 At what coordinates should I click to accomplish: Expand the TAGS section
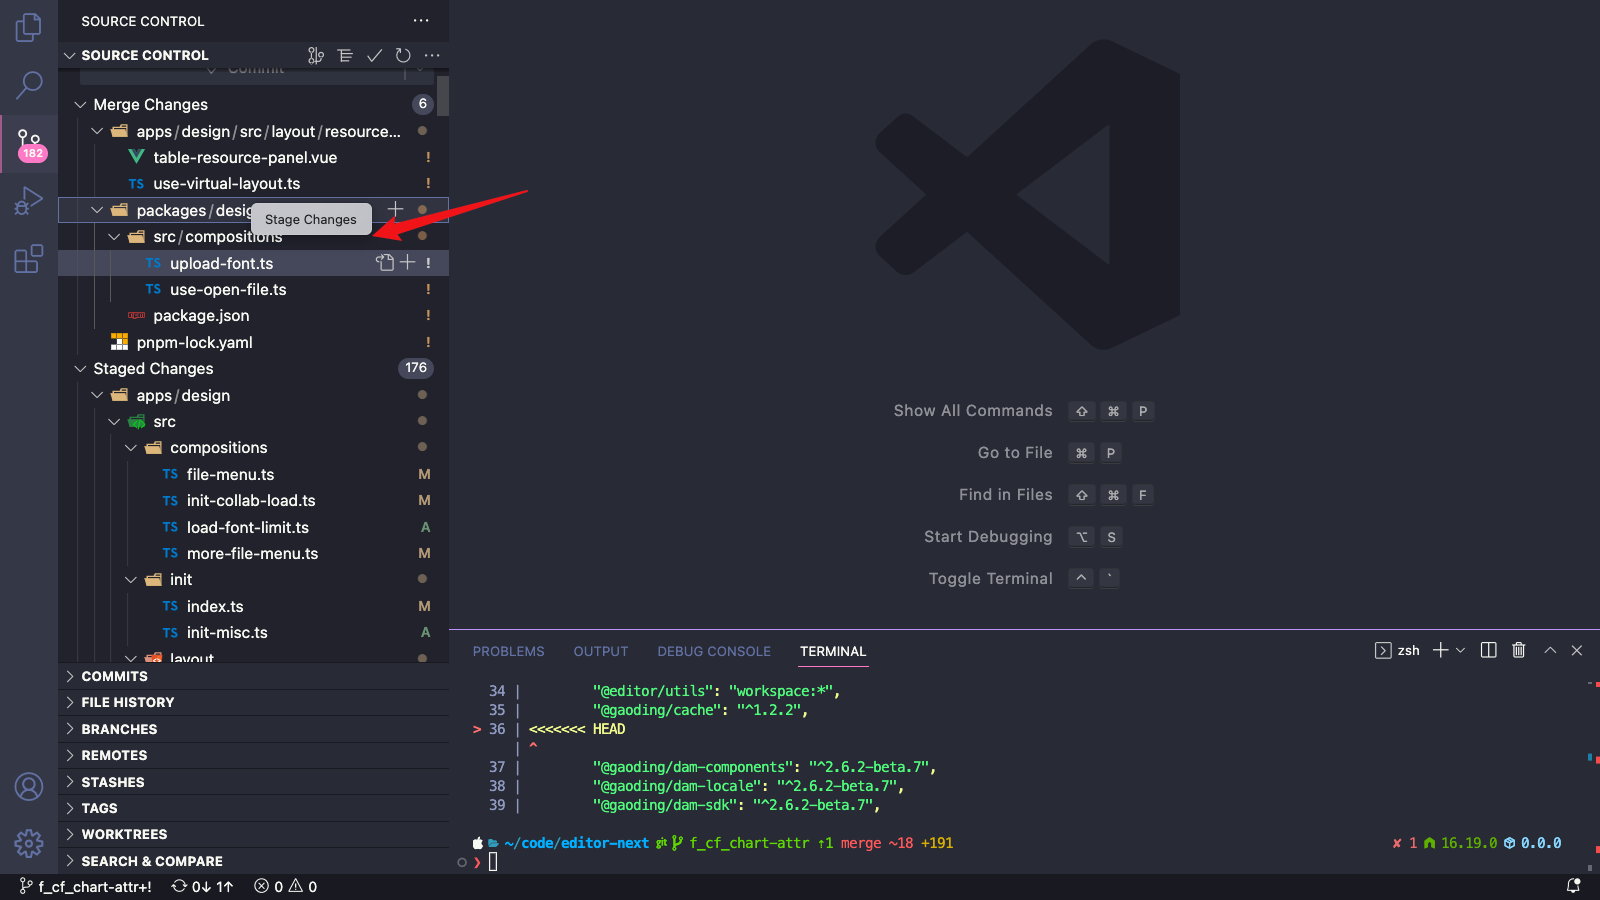click(x=253, y=808)
